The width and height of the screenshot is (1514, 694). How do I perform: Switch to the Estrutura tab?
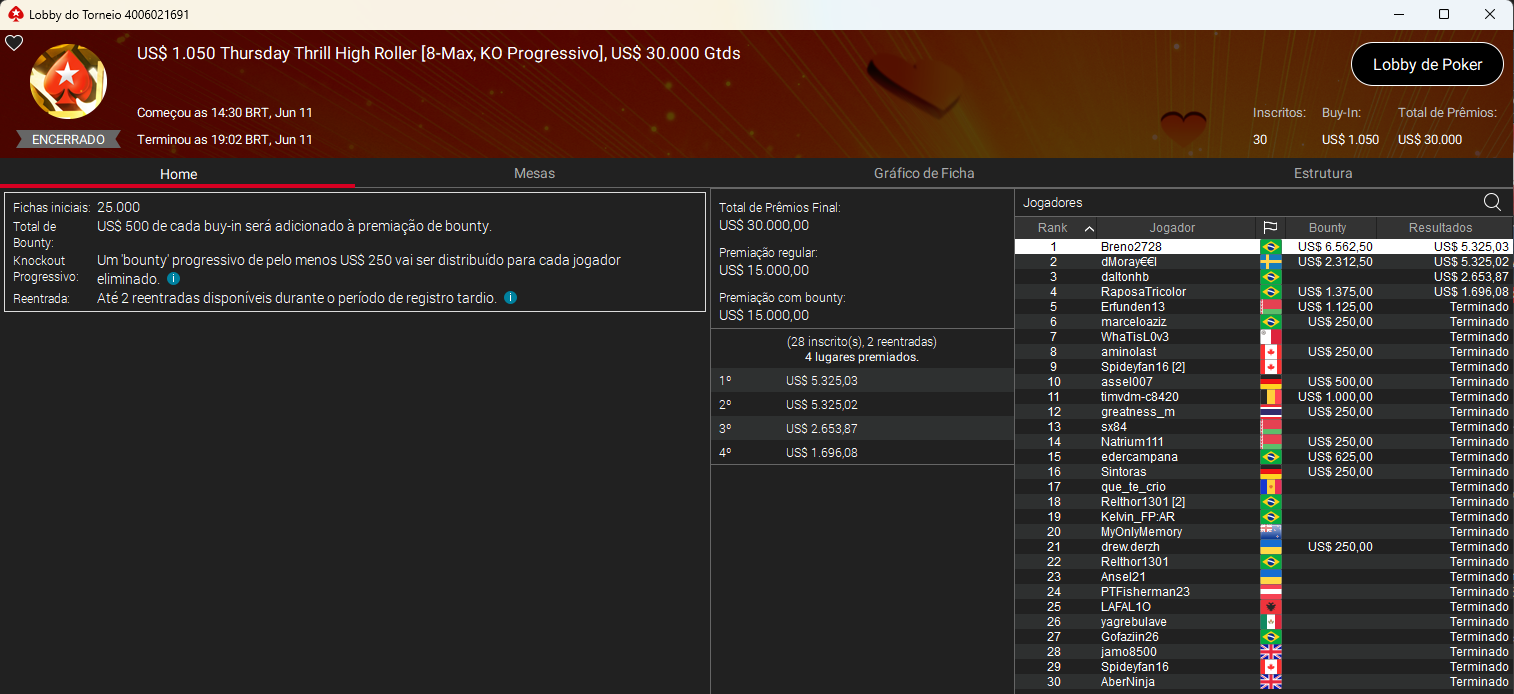tap(1323, 173)
